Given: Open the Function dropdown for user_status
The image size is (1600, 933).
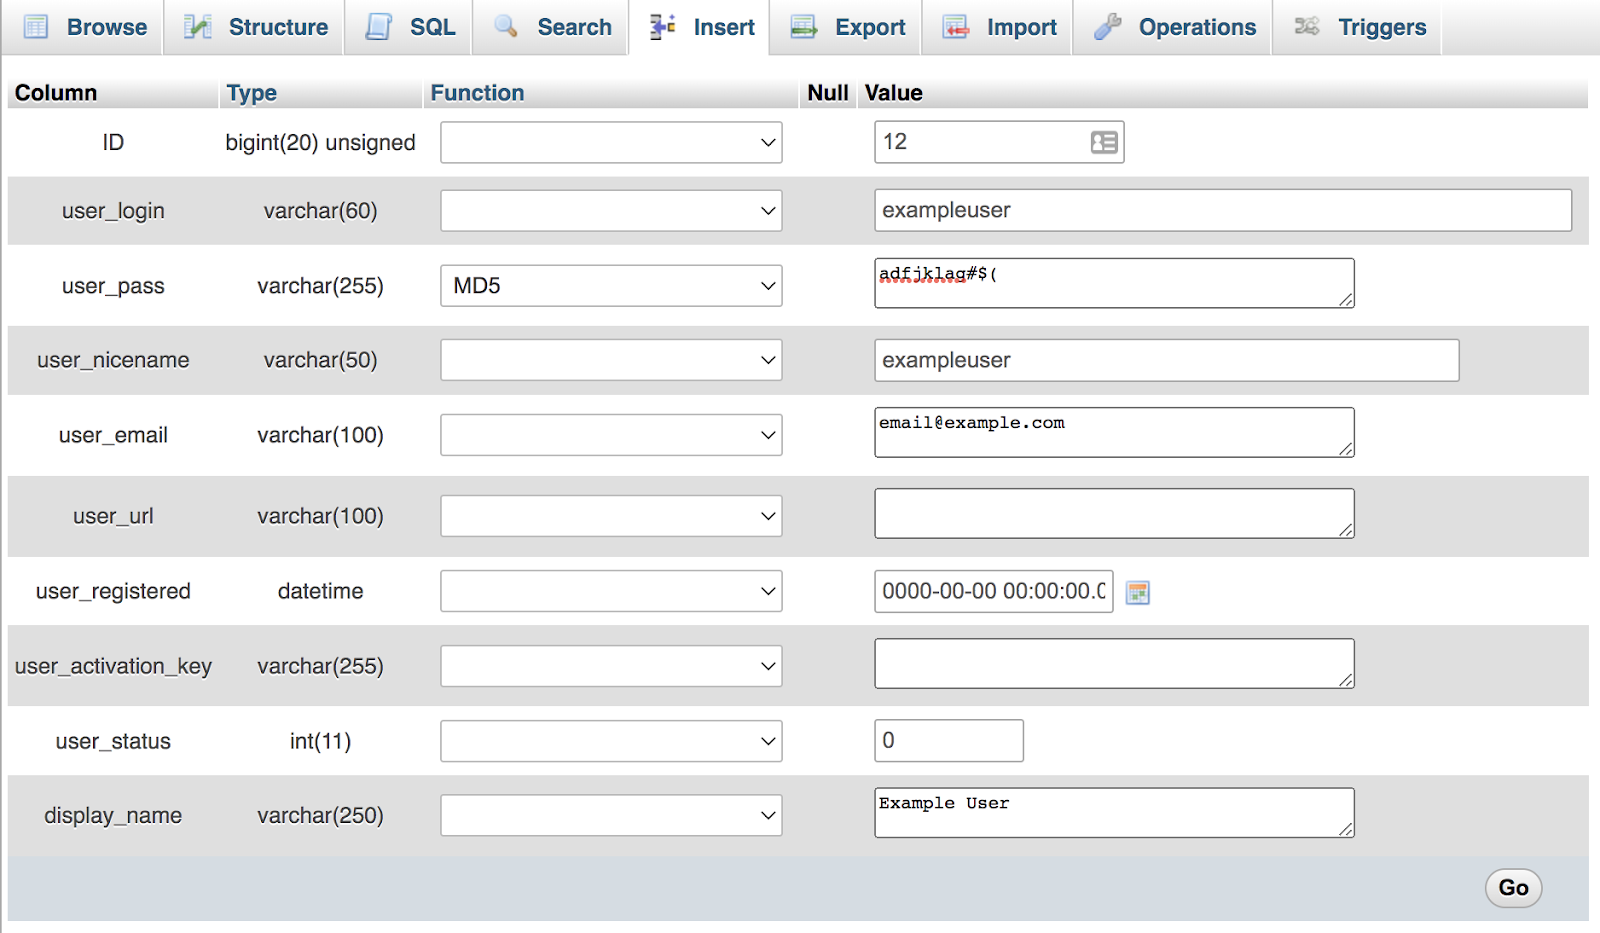Looking at the screenshot, I should click(x=611, y=741).
